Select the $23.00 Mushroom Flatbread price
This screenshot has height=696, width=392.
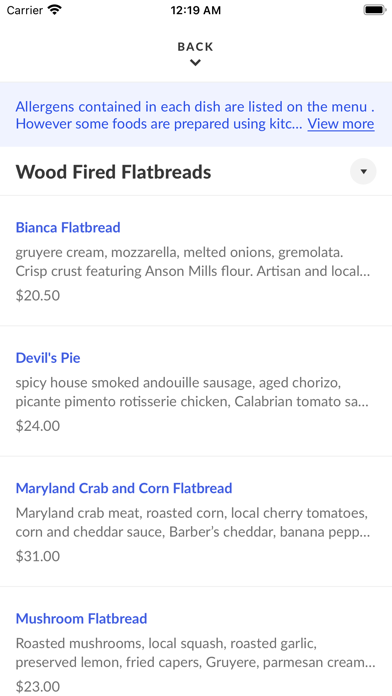[38, 686]
